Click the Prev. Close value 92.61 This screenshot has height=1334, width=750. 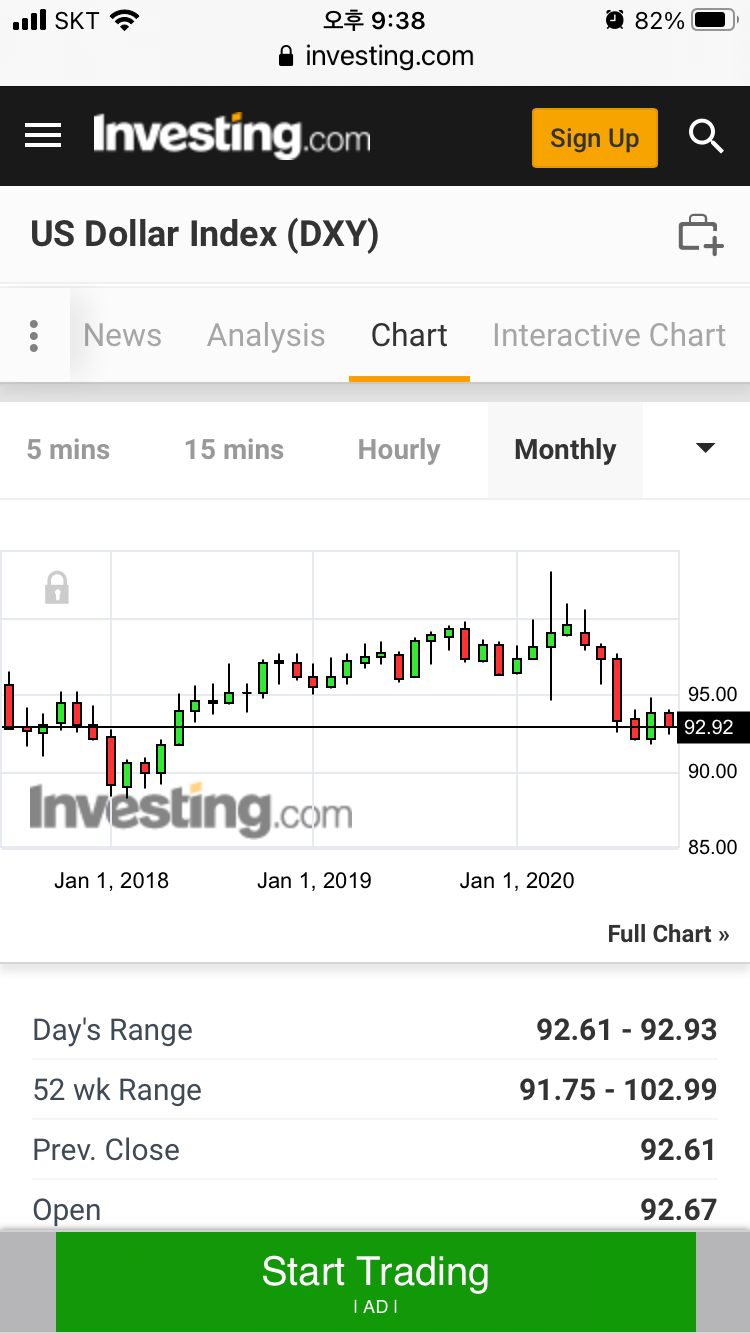coord(678,1150)
